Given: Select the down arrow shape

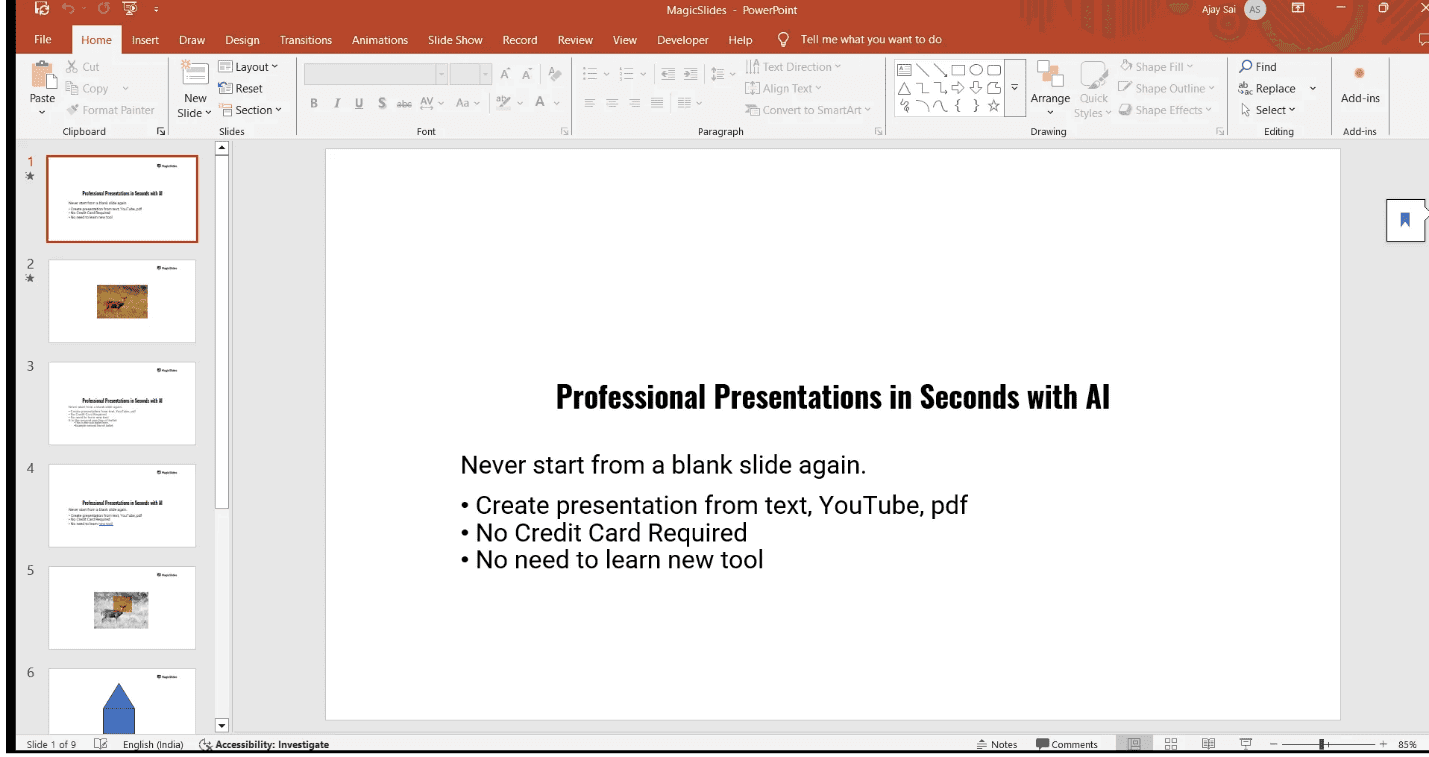Looking at the screenshot, I should tap(975, 88).
